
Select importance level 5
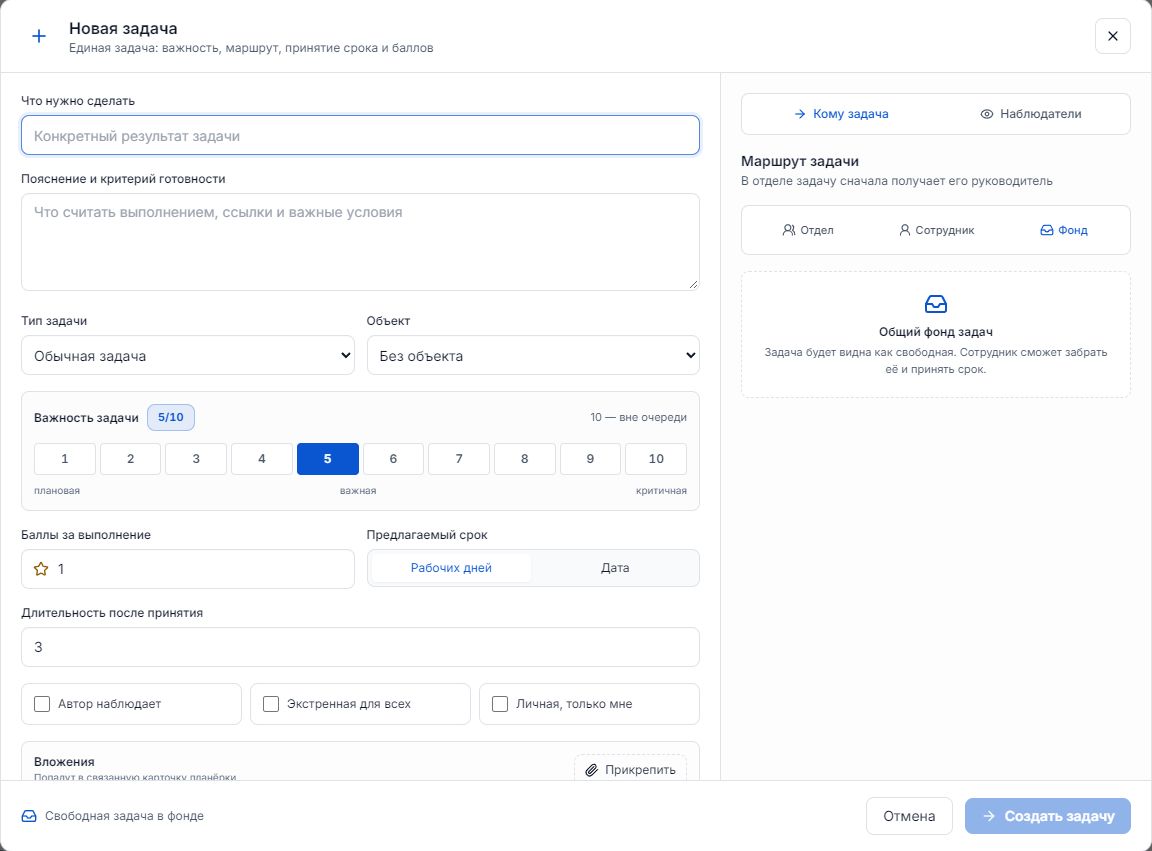pyautogui.click(x=328, y=459)
